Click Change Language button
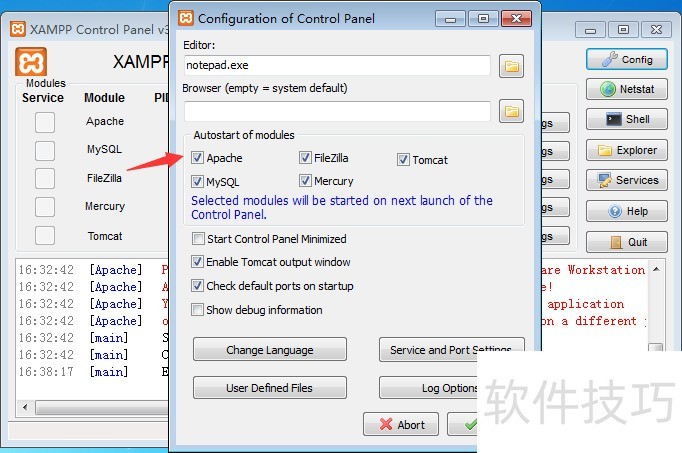This screenshot has height=453, width=682. (270, 350)
